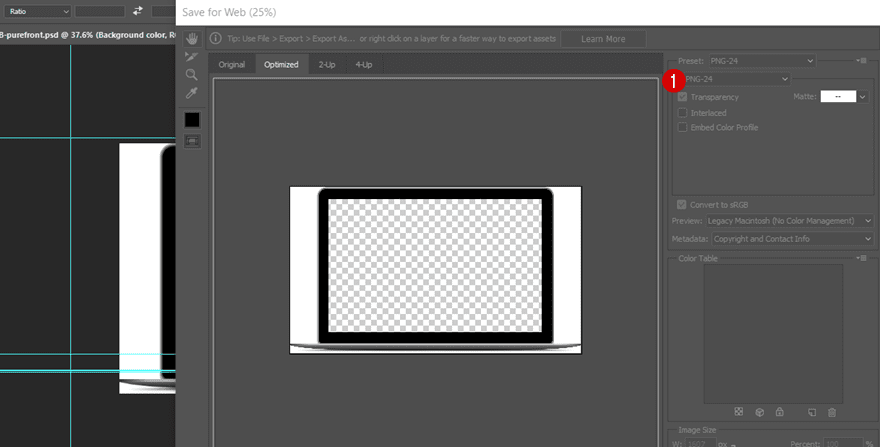Image resolution: width=880 pixels, height=447 pixels.
Task: Click the empty Color Table area
Action: click(773, 334)
